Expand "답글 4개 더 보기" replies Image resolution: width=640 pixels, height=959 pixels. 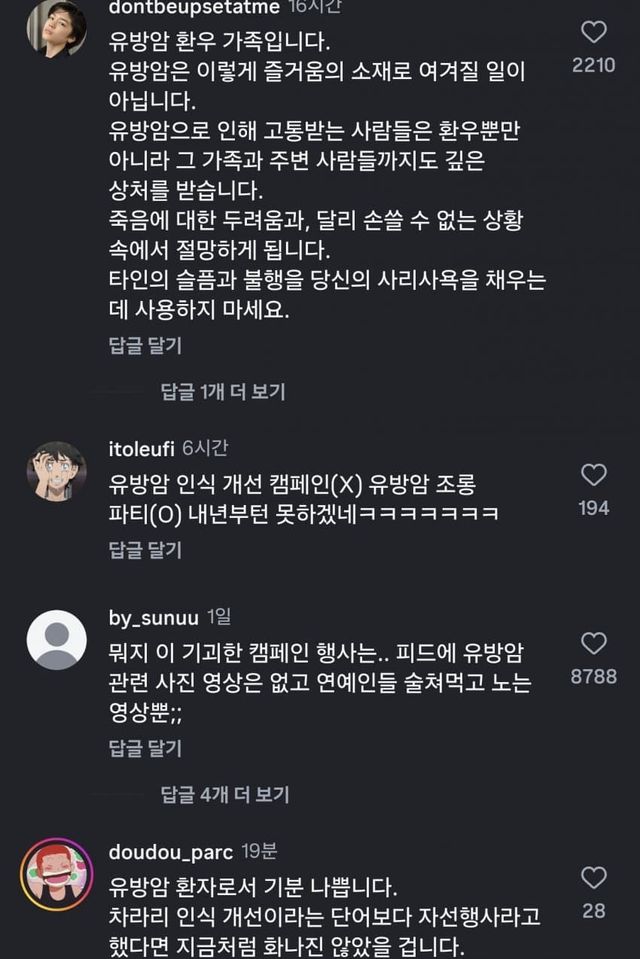pos(225,795)
